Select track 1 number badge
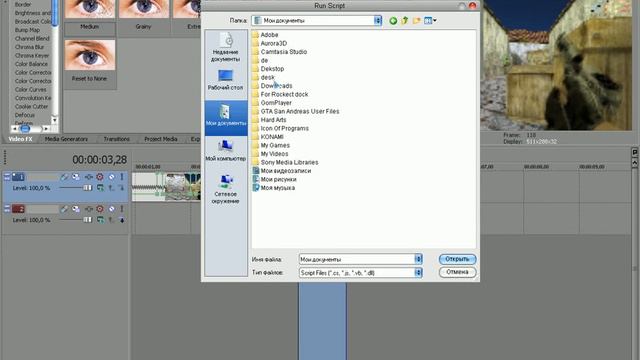The height and width of the screenshot is (360, 640). (x=18, y=177)
